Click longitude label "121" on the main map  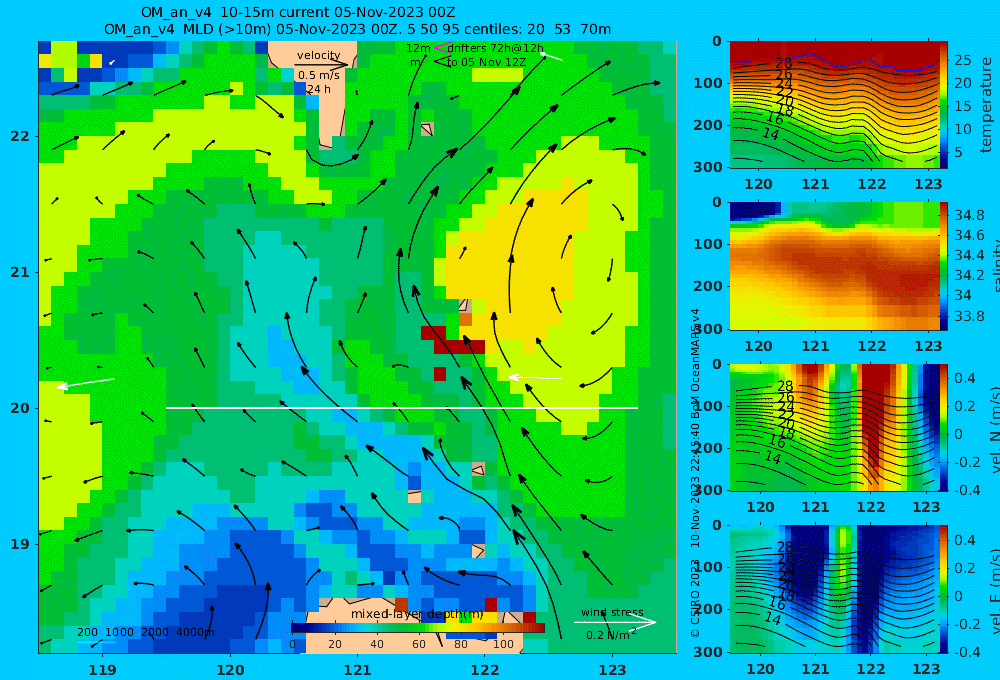coord(357,670)
